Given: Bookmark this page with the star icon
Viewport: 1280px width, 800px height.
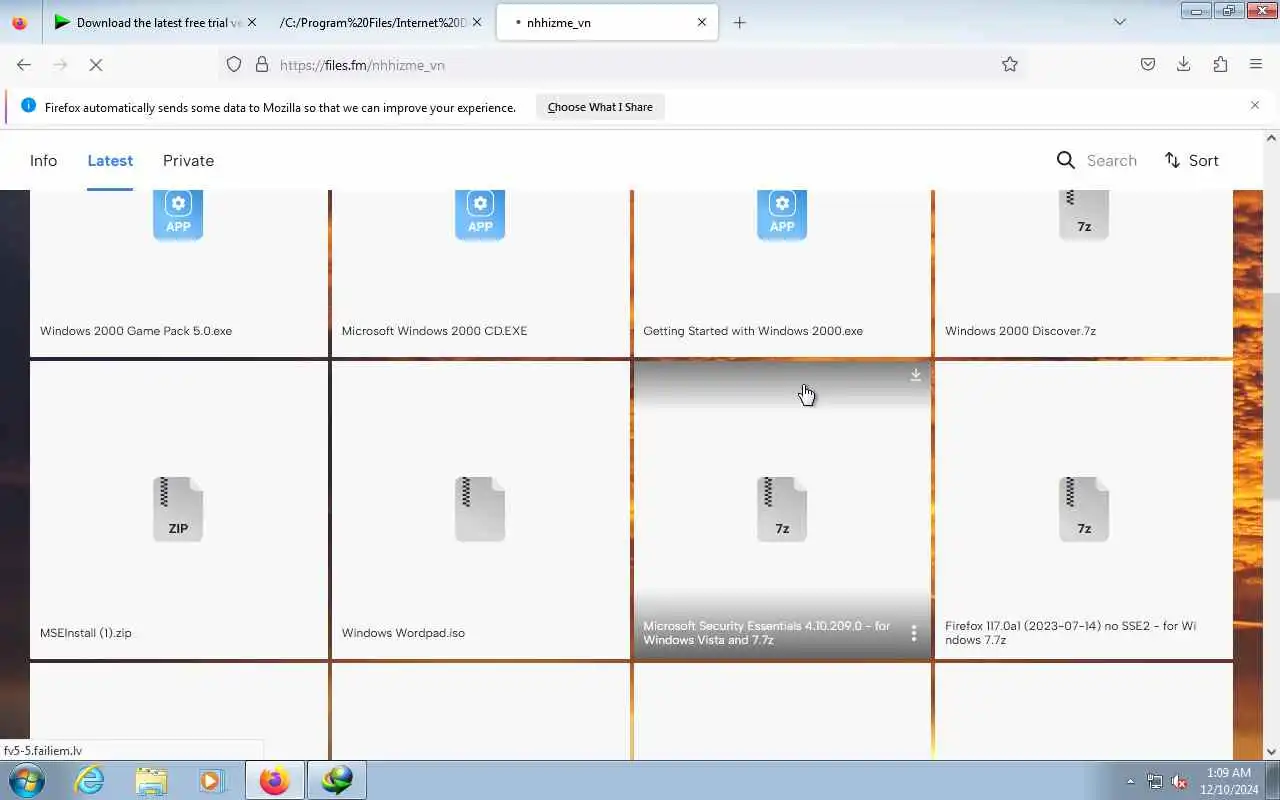Looking at the screenshot, I should tap(1010, 65).
